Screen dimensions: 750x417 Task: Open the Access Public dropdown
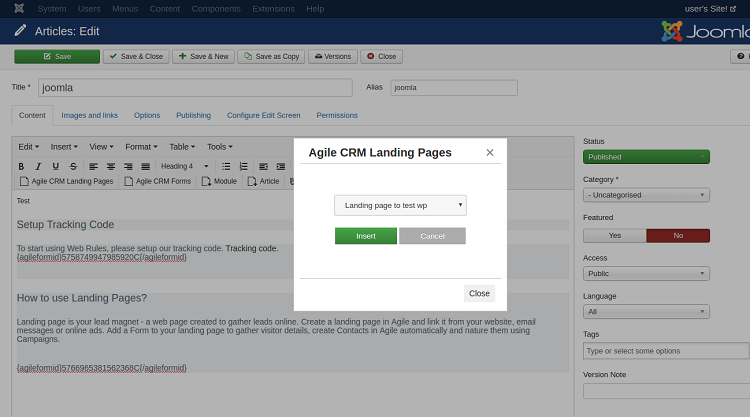click(x=646, y=274)
